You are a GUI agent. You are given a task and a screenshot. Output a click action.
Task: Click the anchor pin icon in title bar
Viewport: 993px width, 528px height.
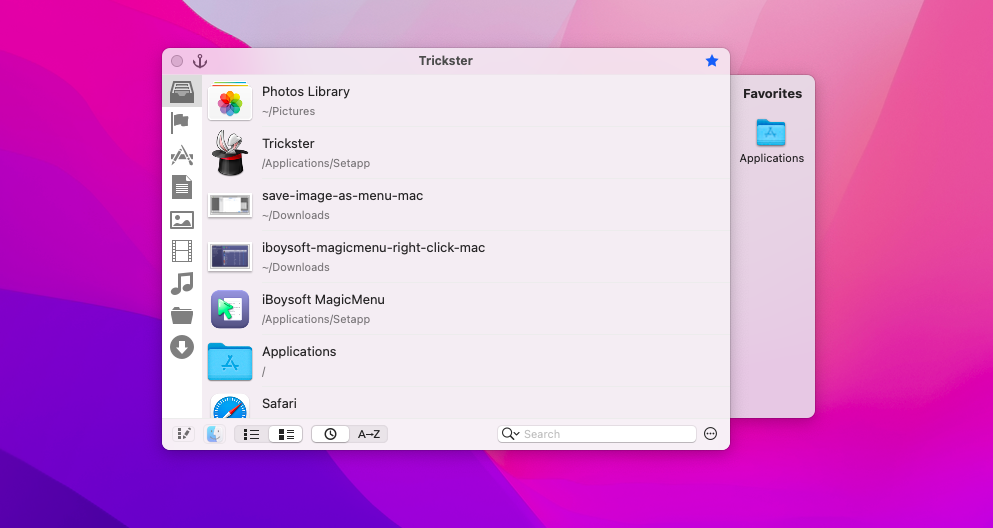200,61
